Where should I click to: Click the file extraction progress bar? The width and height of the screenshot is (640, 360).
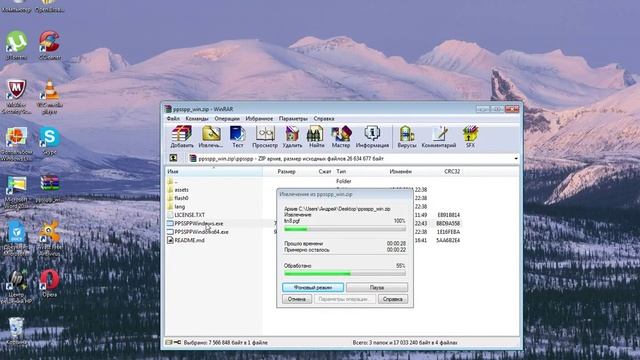[x=345, y=229]
